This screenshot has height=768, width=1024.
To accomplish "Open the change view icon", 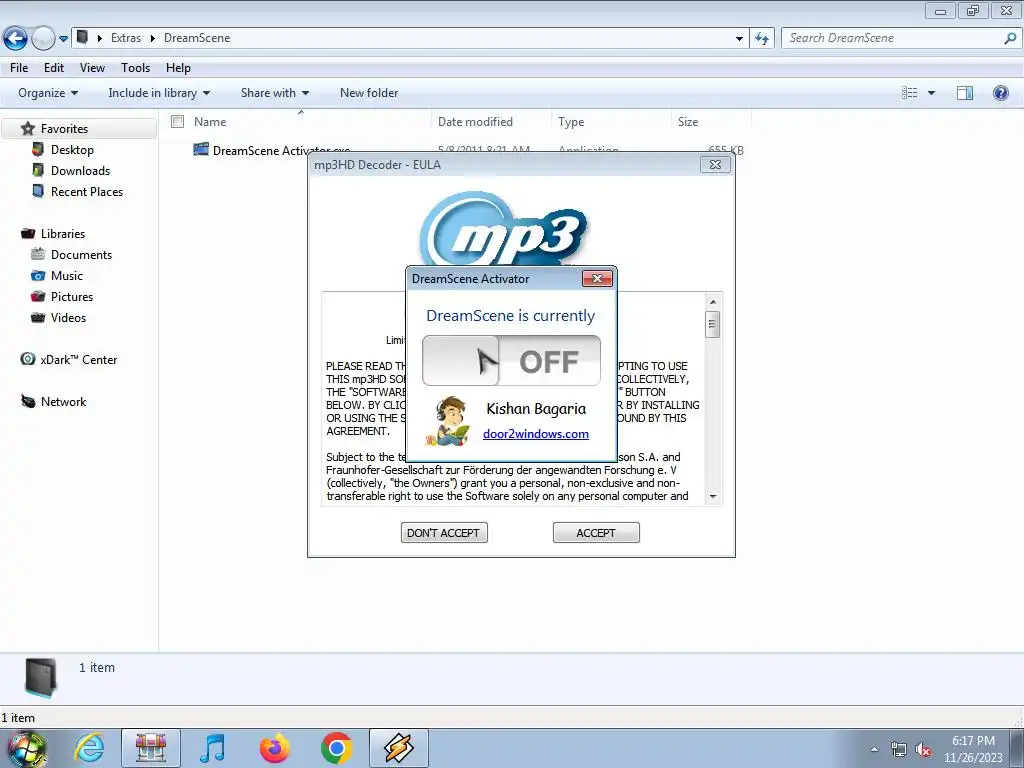I will click(x=910, y=93).
